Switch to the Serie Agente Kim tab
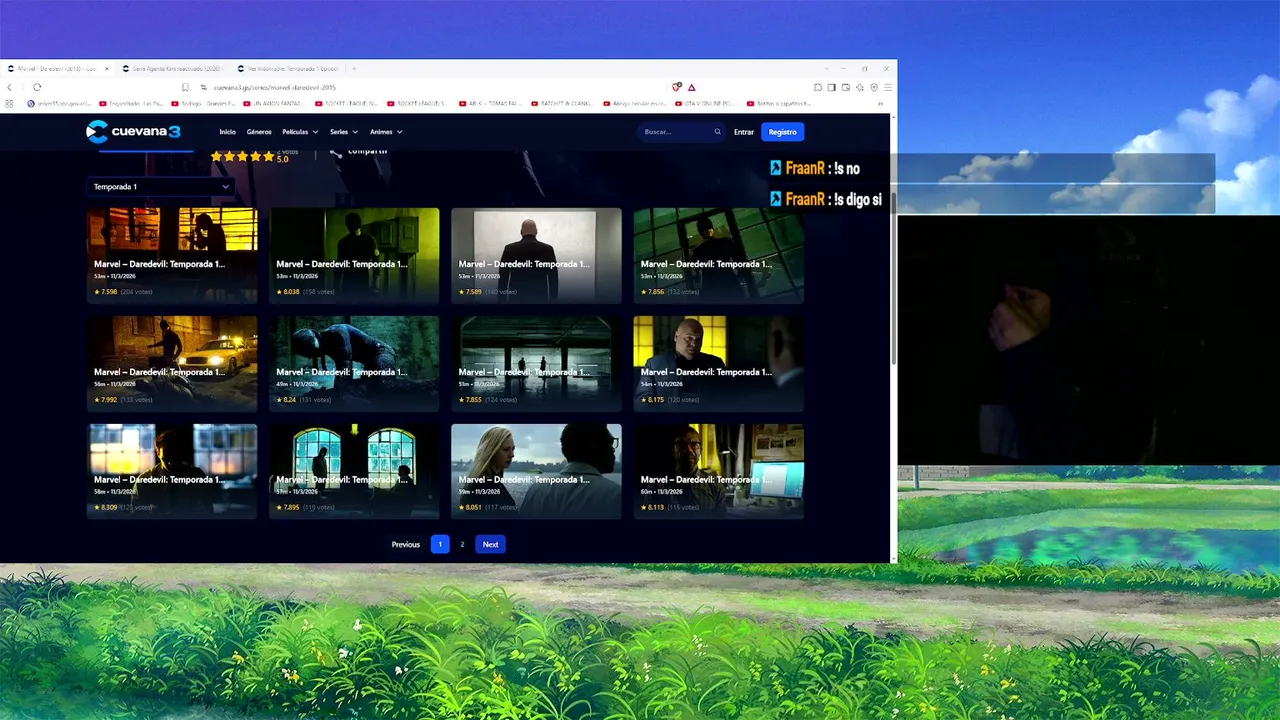1280x720 pixels. 175,69
